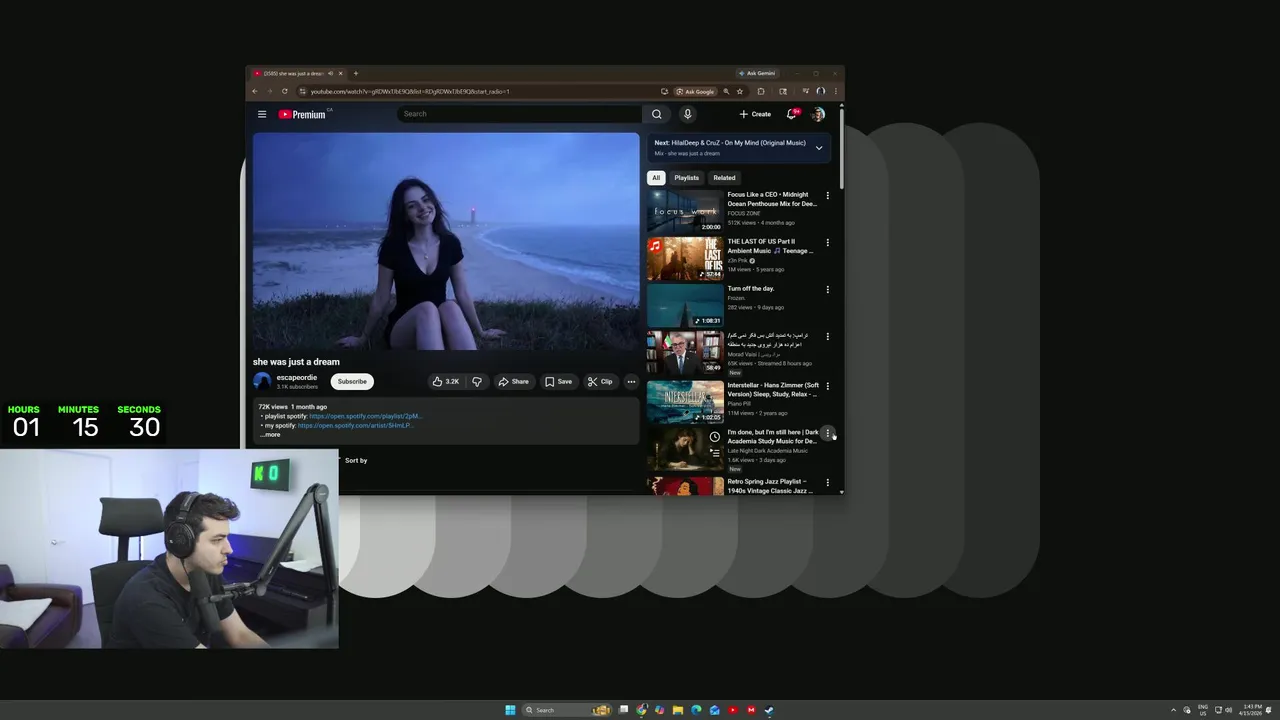Open the YouTube hamburger guide menu
This screenshot has height=720, width=1280.
pos(262,114)
